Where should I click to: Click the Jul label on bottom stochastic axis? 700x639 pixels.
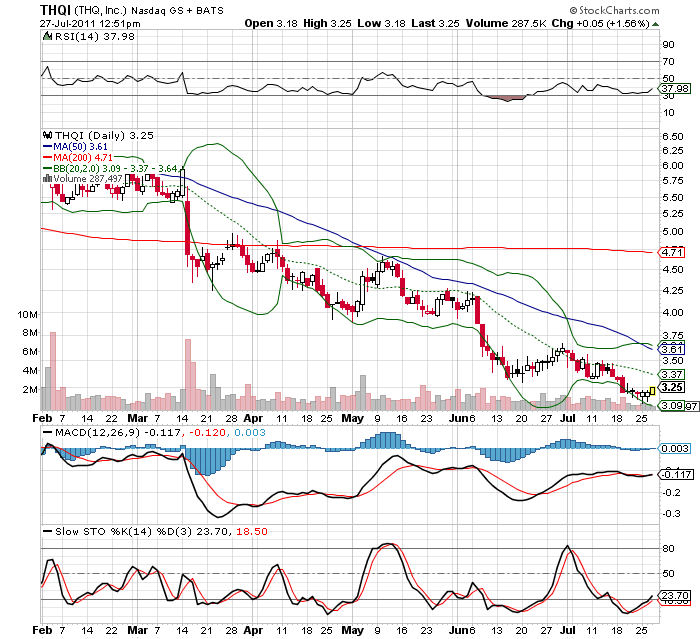click(567, 630)
